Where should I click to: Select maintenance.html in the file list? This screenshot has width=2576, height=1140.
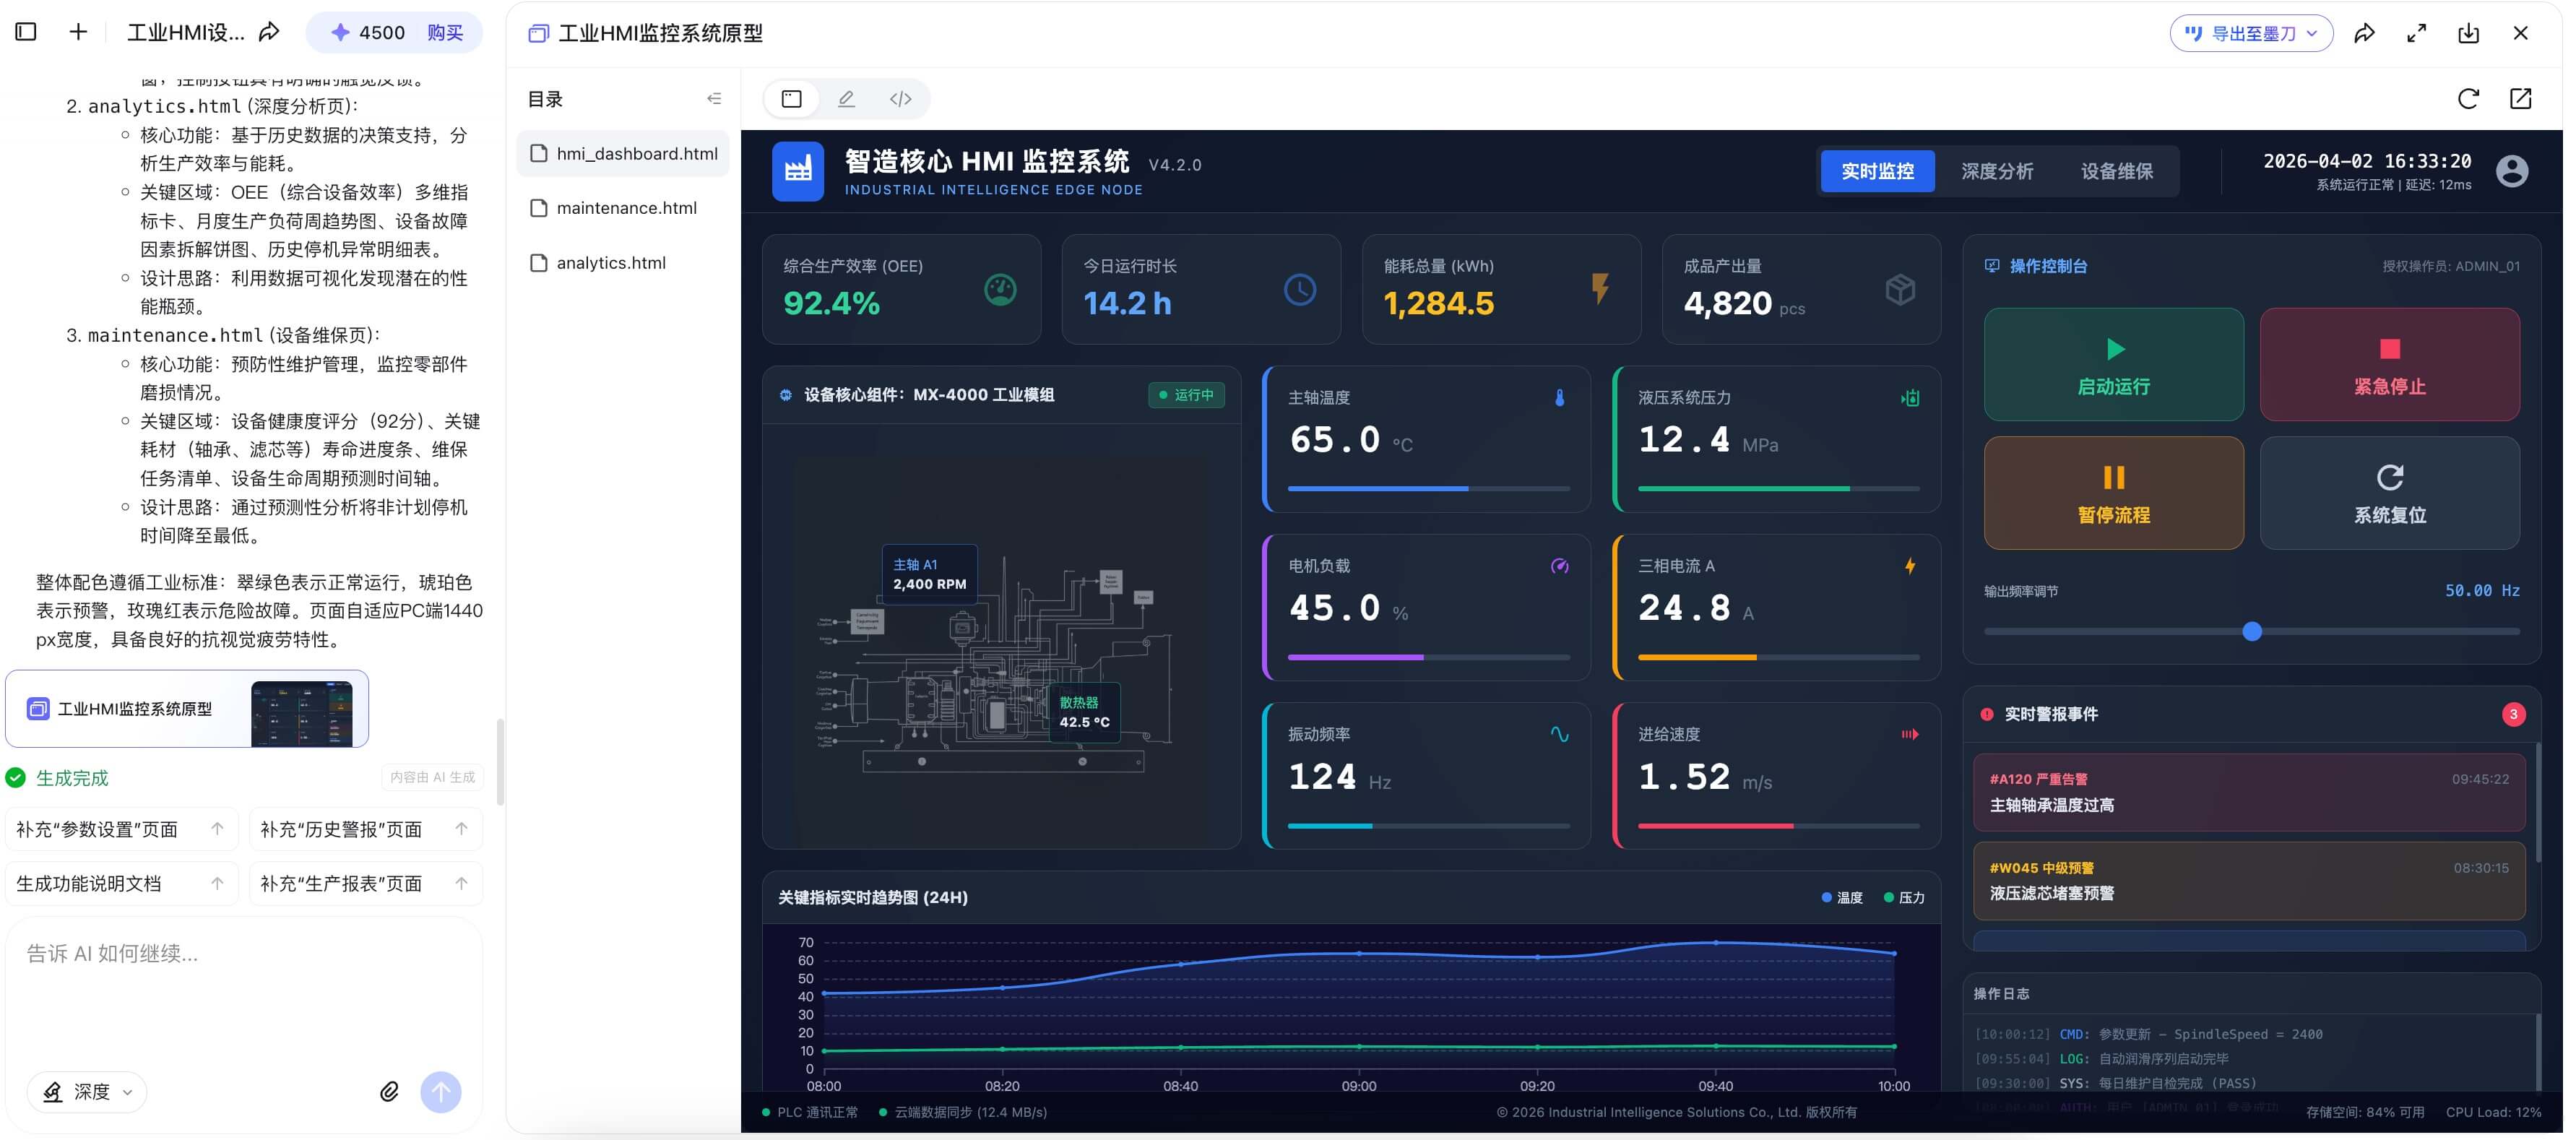coord(626,207)
